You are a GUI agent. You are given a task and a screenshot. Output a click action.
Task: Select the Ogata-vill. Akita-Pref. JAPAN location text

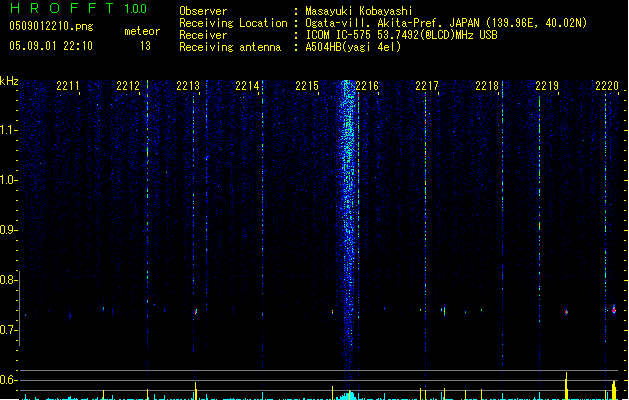tap(446, 23)
